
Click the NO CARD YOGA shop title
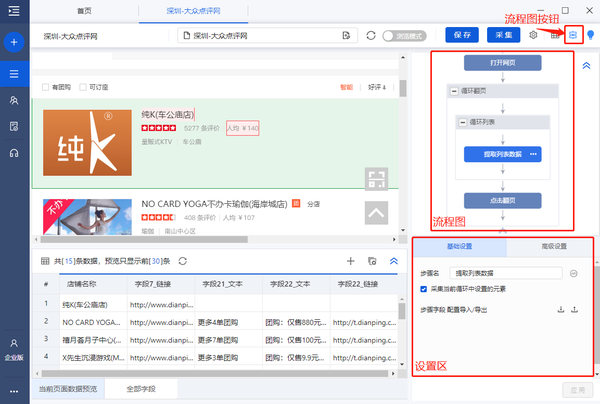[214, 204]
